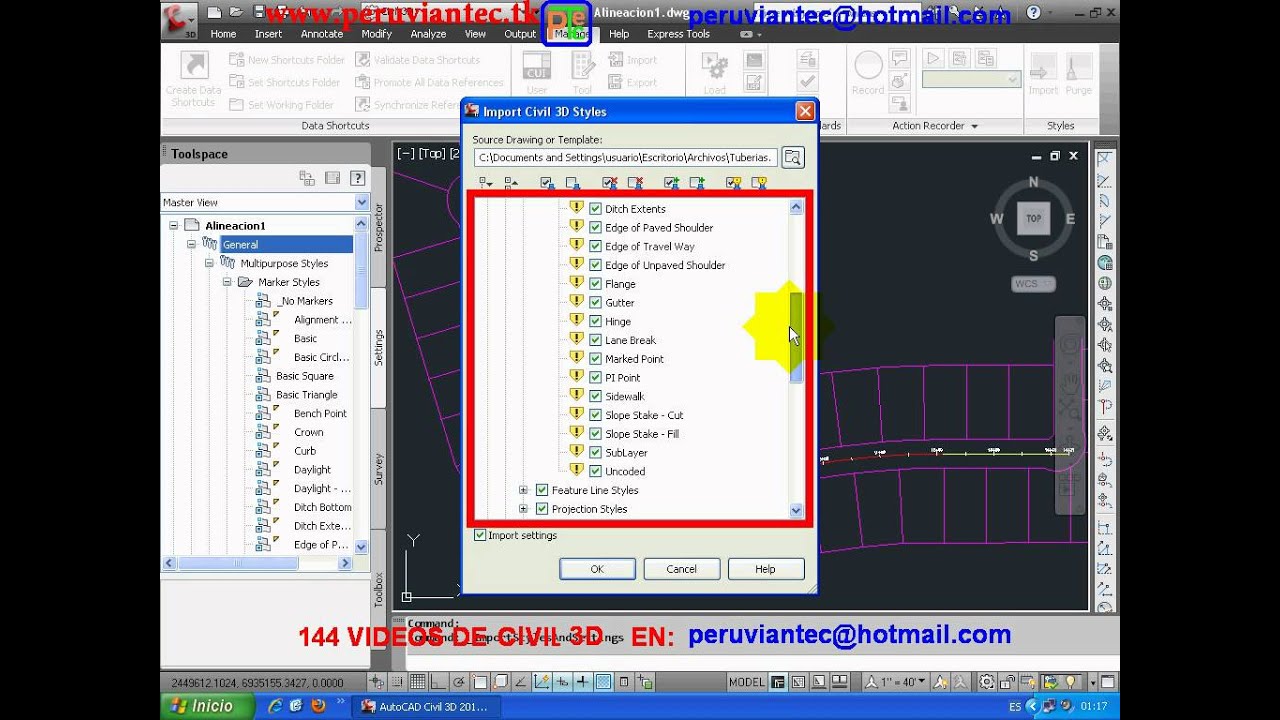Uncheck the Gutter checkbox

(x=596, y=303)
